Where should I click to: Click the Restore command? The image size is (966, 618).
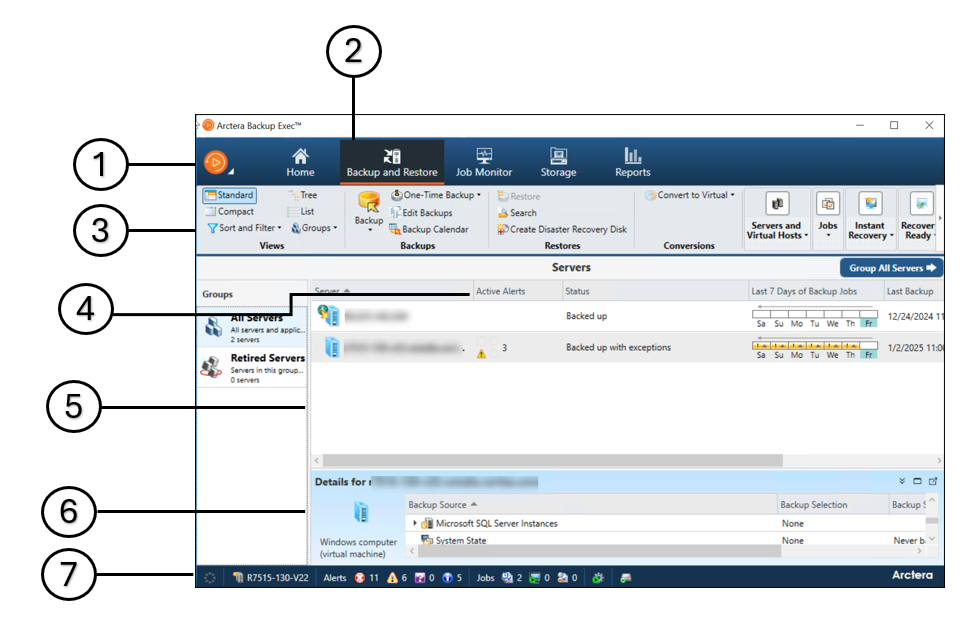519,197
